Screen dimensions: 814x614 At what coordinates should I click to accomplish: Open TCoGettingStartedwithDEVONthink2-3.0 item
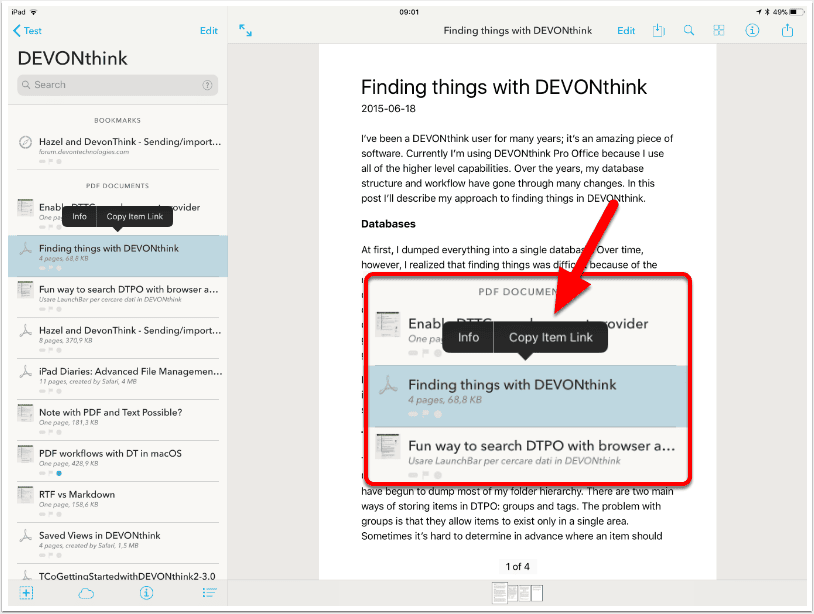coord(118,573)
